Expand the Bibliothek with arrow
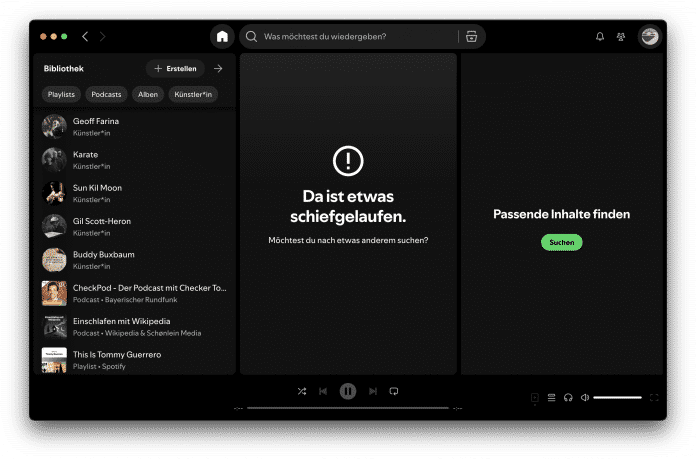The width and height of the screenshot is (696, 459). [218, 68]
